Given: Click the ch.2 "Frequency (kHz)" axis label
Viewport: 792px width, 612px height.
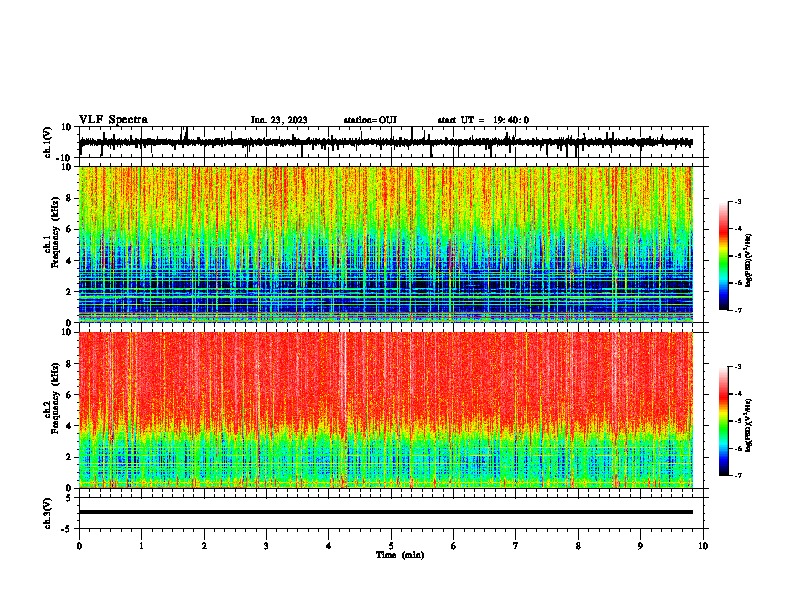Looking at the screenshot, I should (56, 398).
